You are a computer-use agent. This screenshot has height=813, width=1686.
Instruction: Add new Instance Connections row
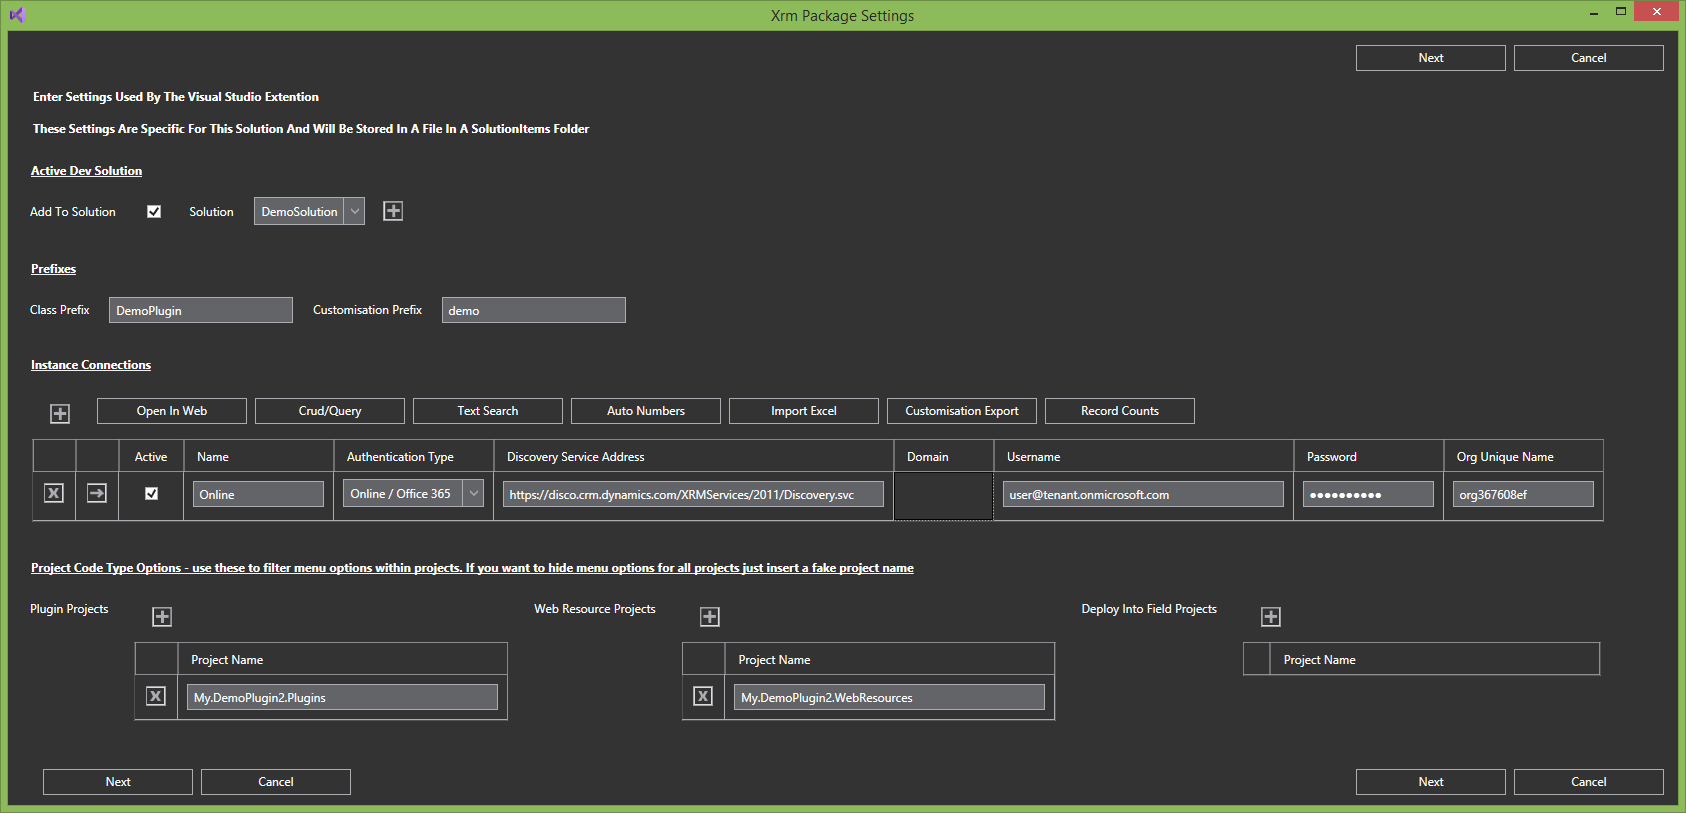tap(60, 414)
